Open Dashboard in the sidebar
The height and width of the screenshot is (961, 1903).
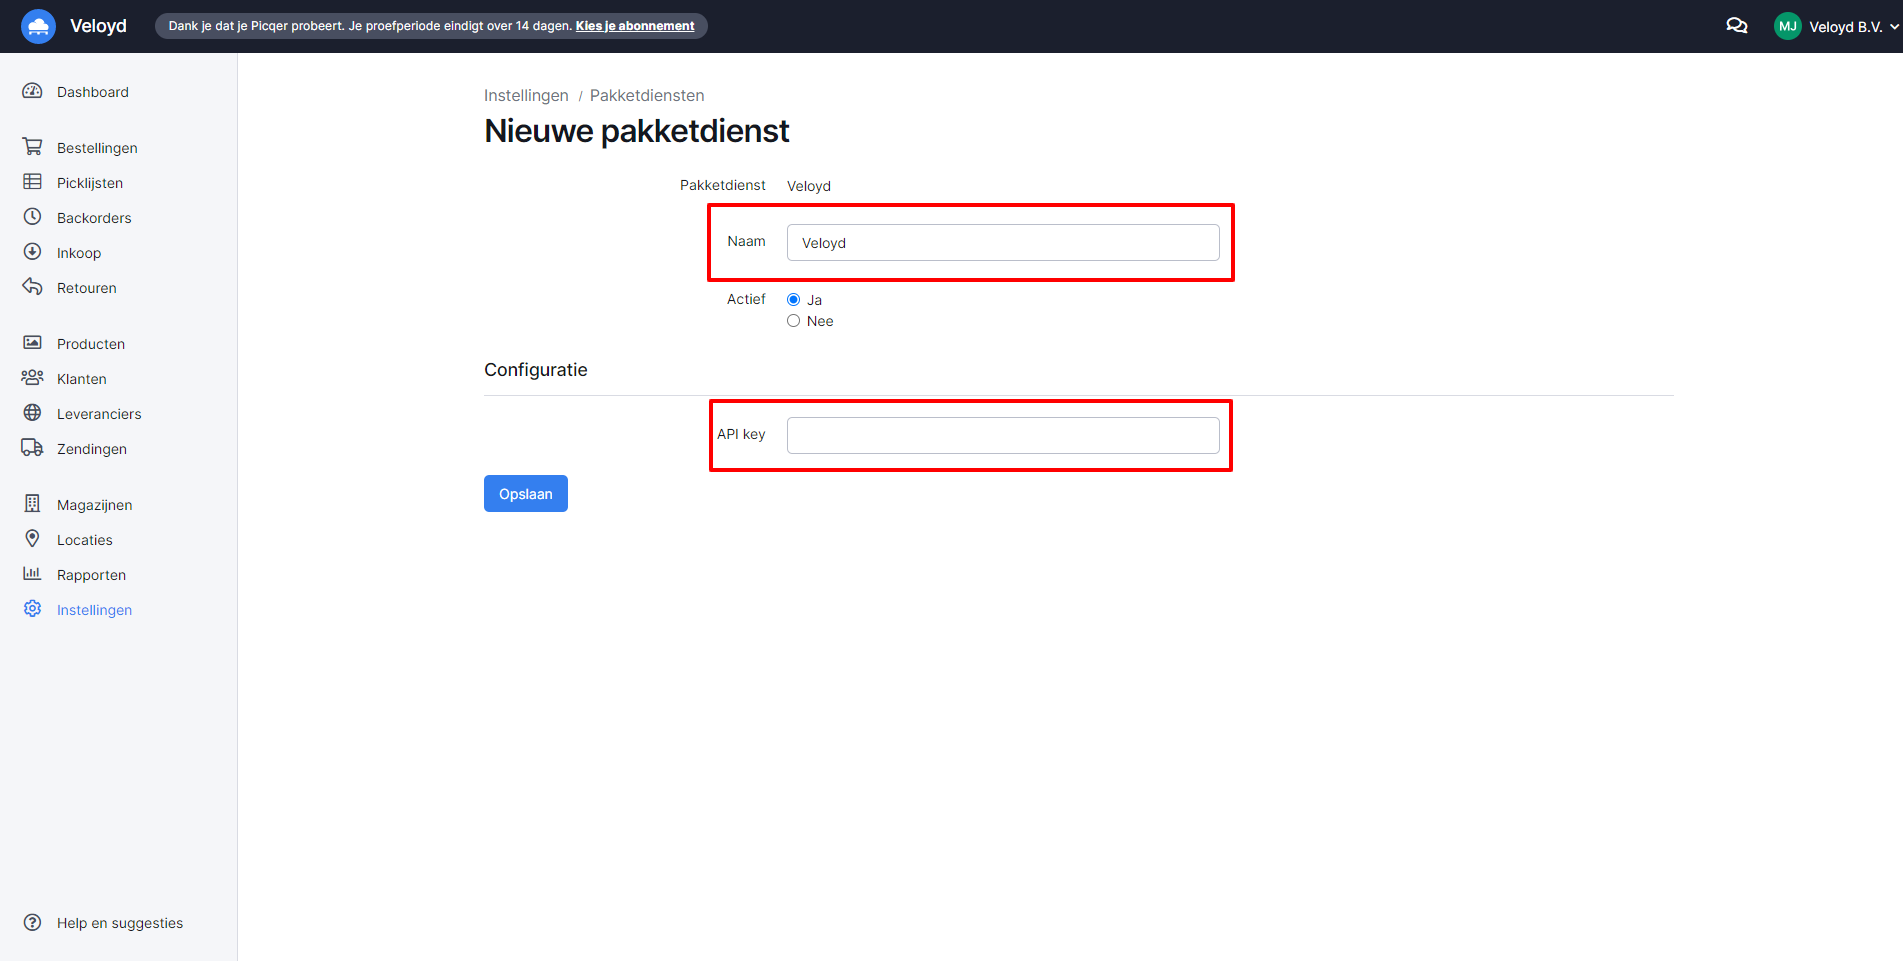93,92
